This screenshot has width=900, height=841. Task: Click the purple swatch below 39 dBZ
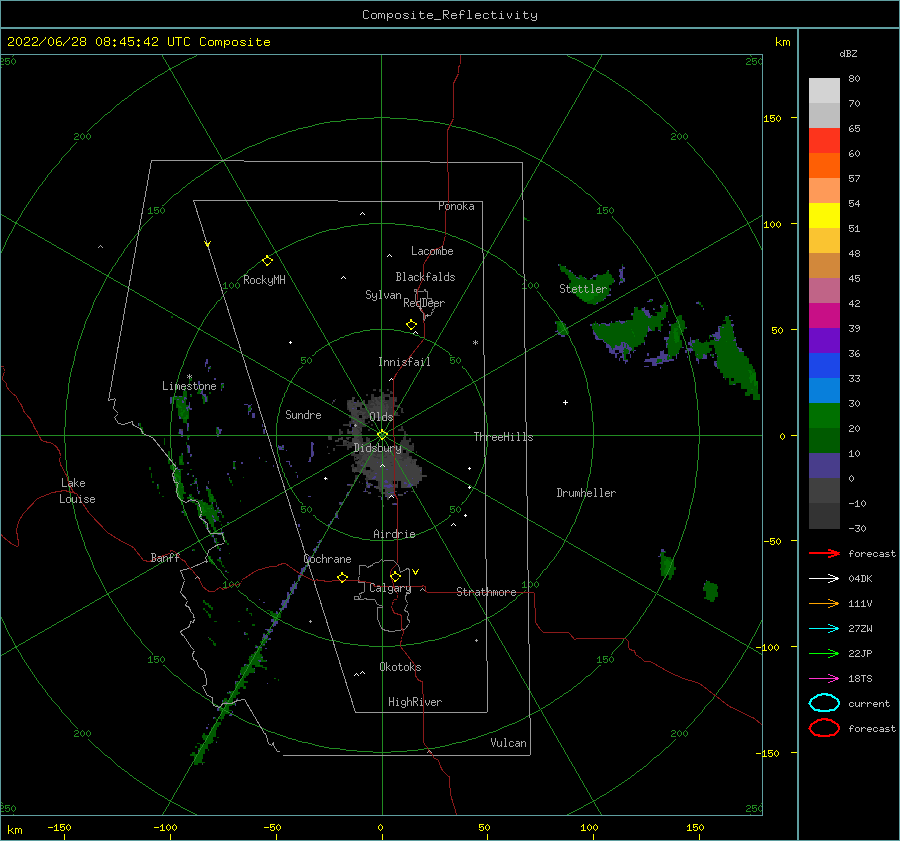pyautogui.click(x=824, y=340)
